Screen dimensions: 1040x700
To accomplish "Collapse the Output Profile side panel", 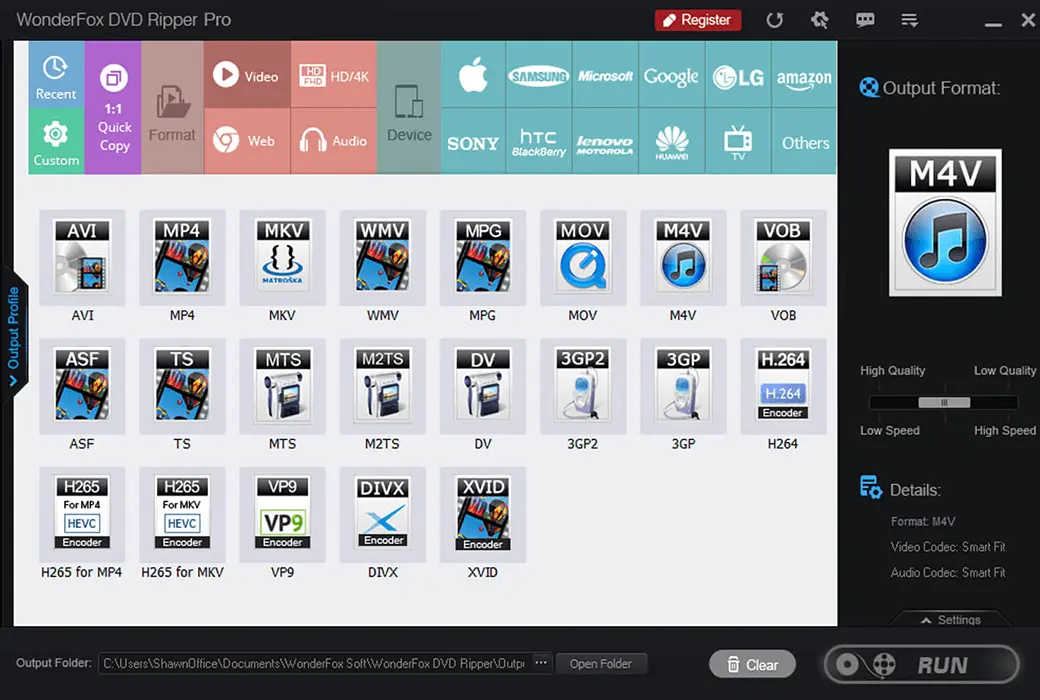I will (x=13, y=335).
